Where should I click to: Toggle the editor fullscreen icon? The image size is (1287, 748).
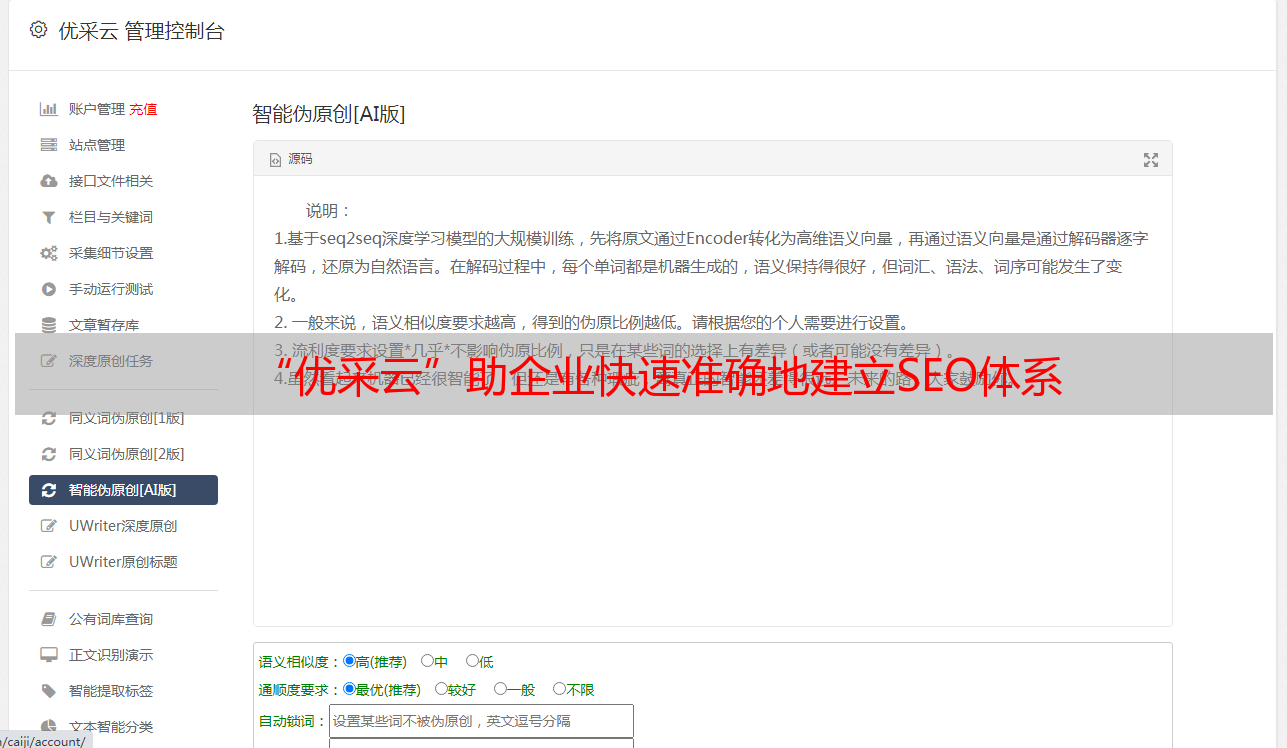pos(1151,160)
